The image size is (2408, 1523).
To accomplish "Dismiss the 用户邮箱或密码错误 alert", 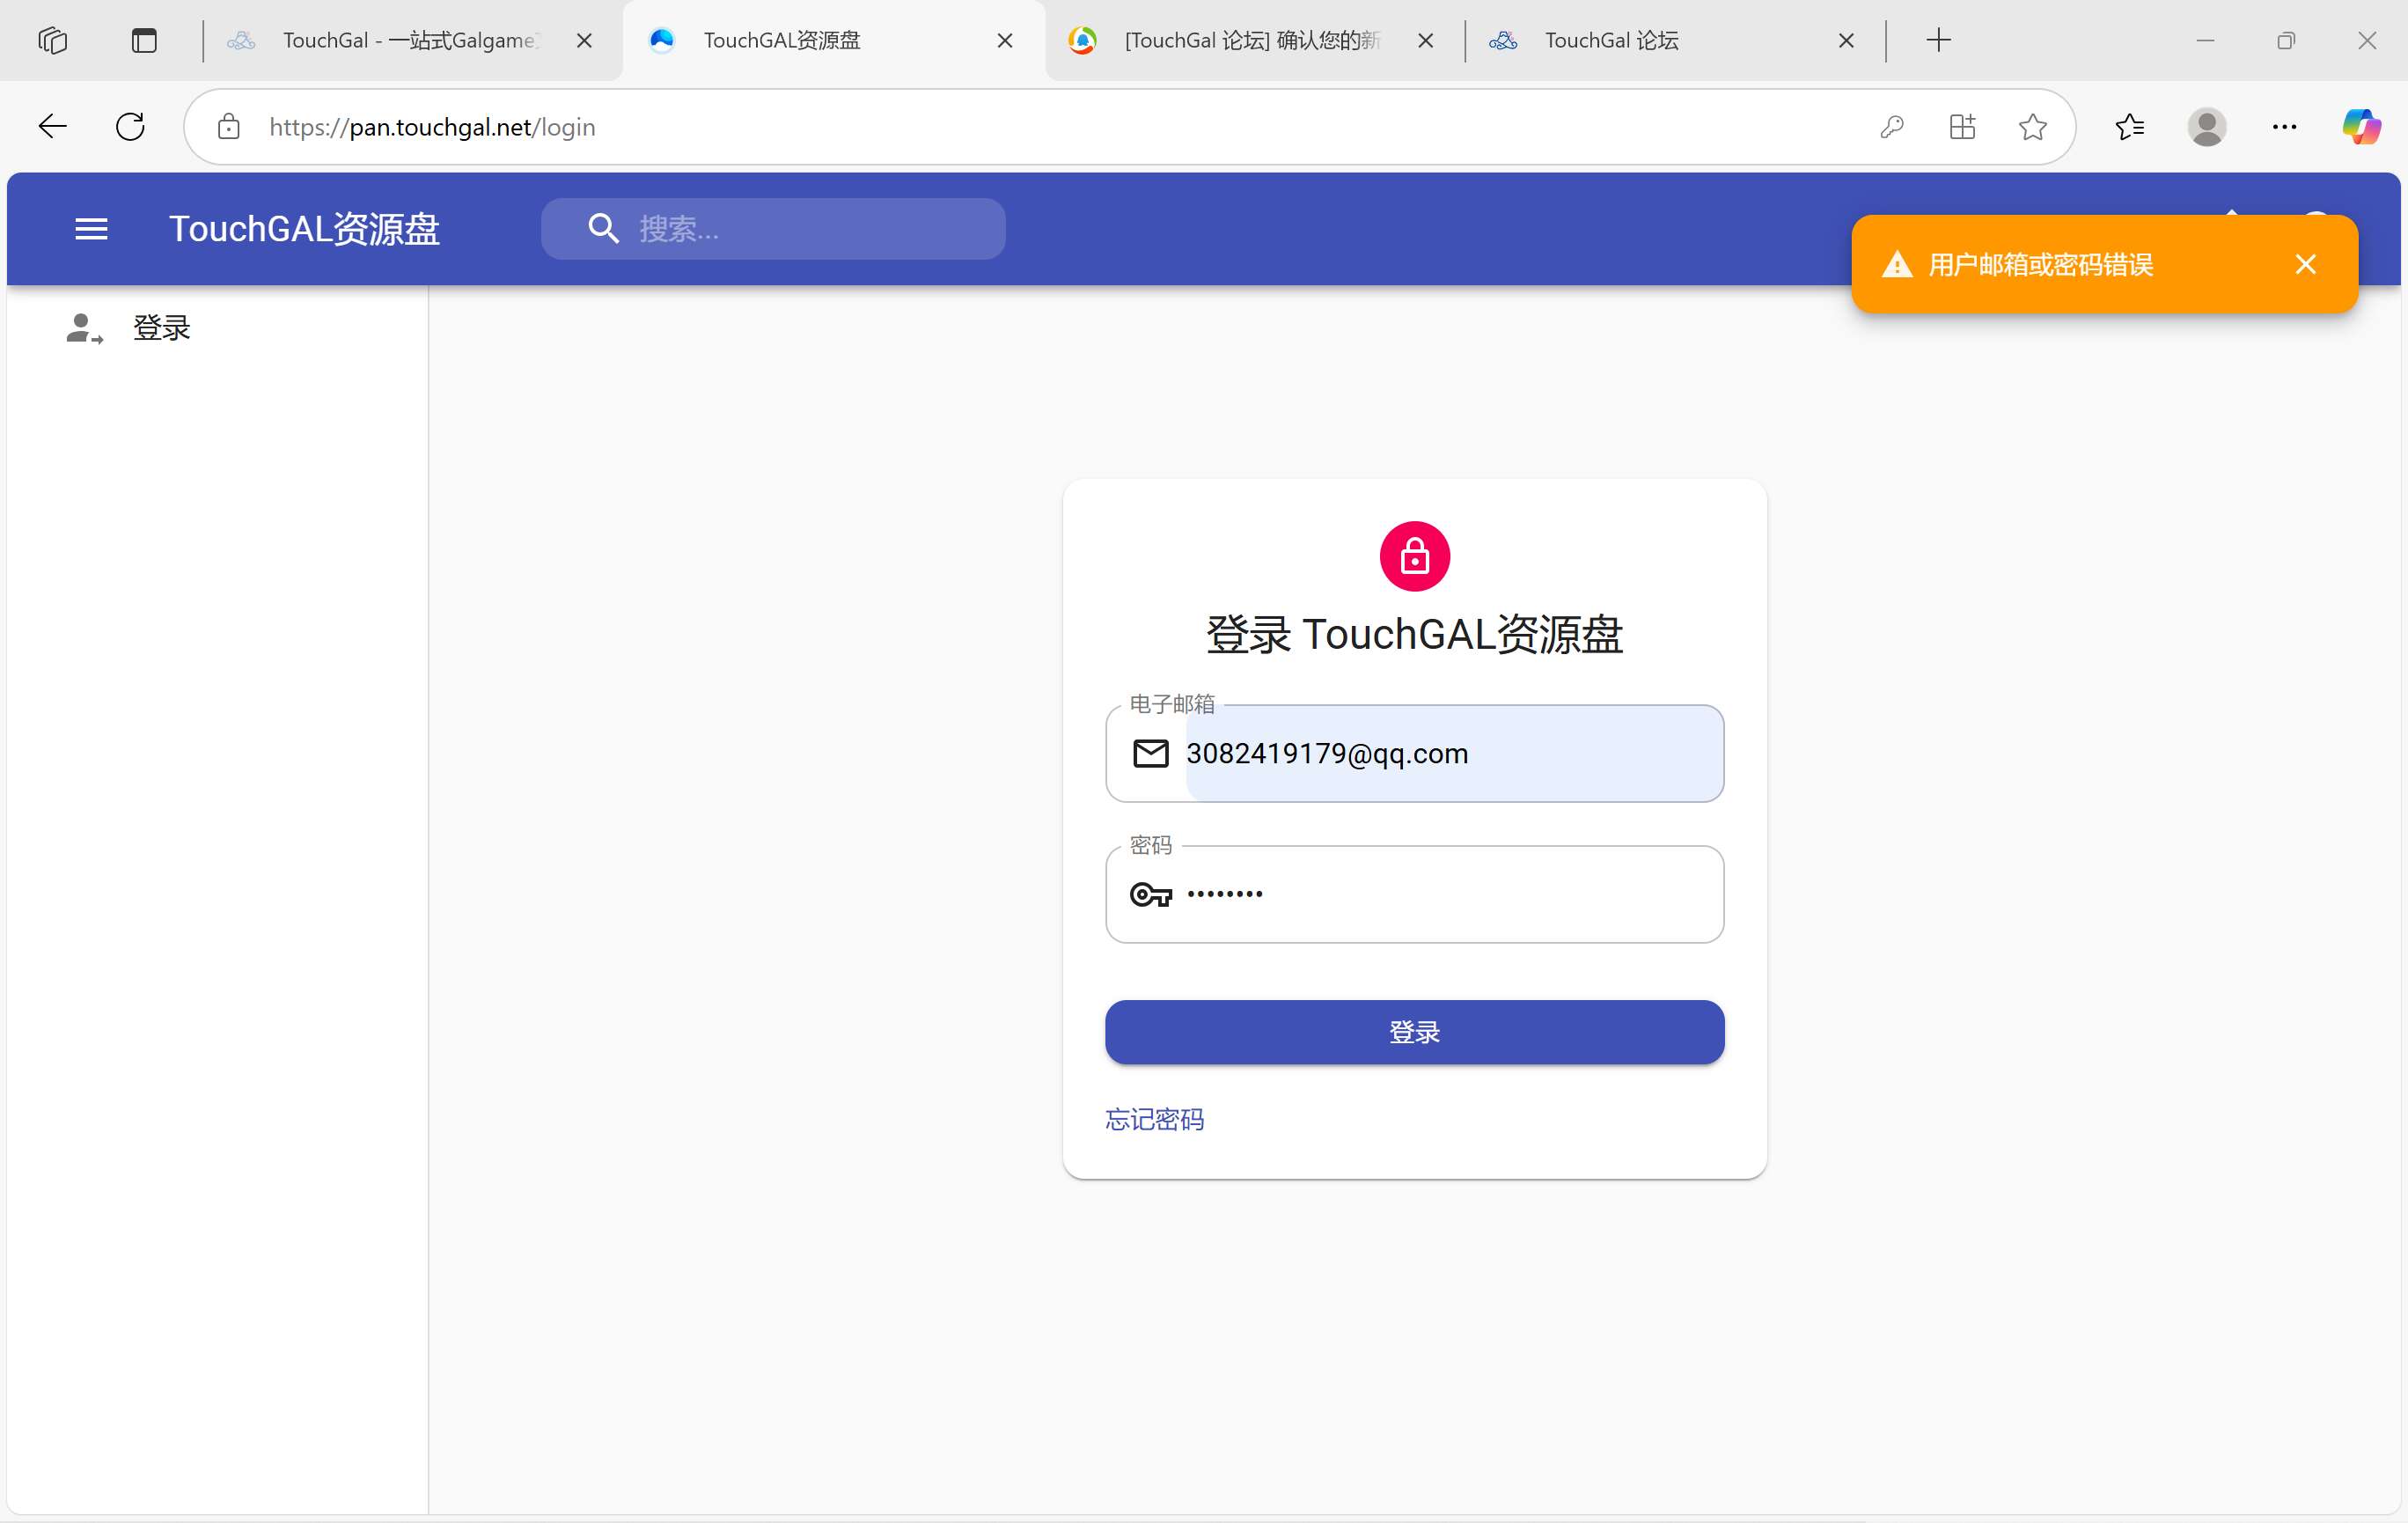I will 2305,264.
